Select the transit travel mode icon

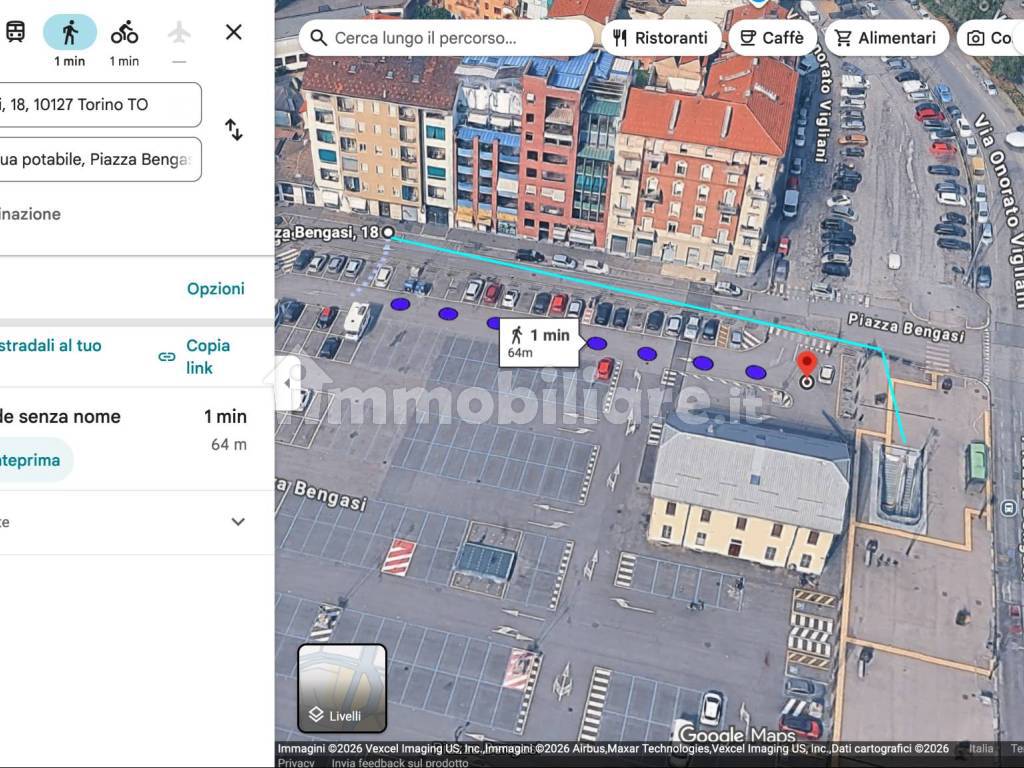(16, 31)
